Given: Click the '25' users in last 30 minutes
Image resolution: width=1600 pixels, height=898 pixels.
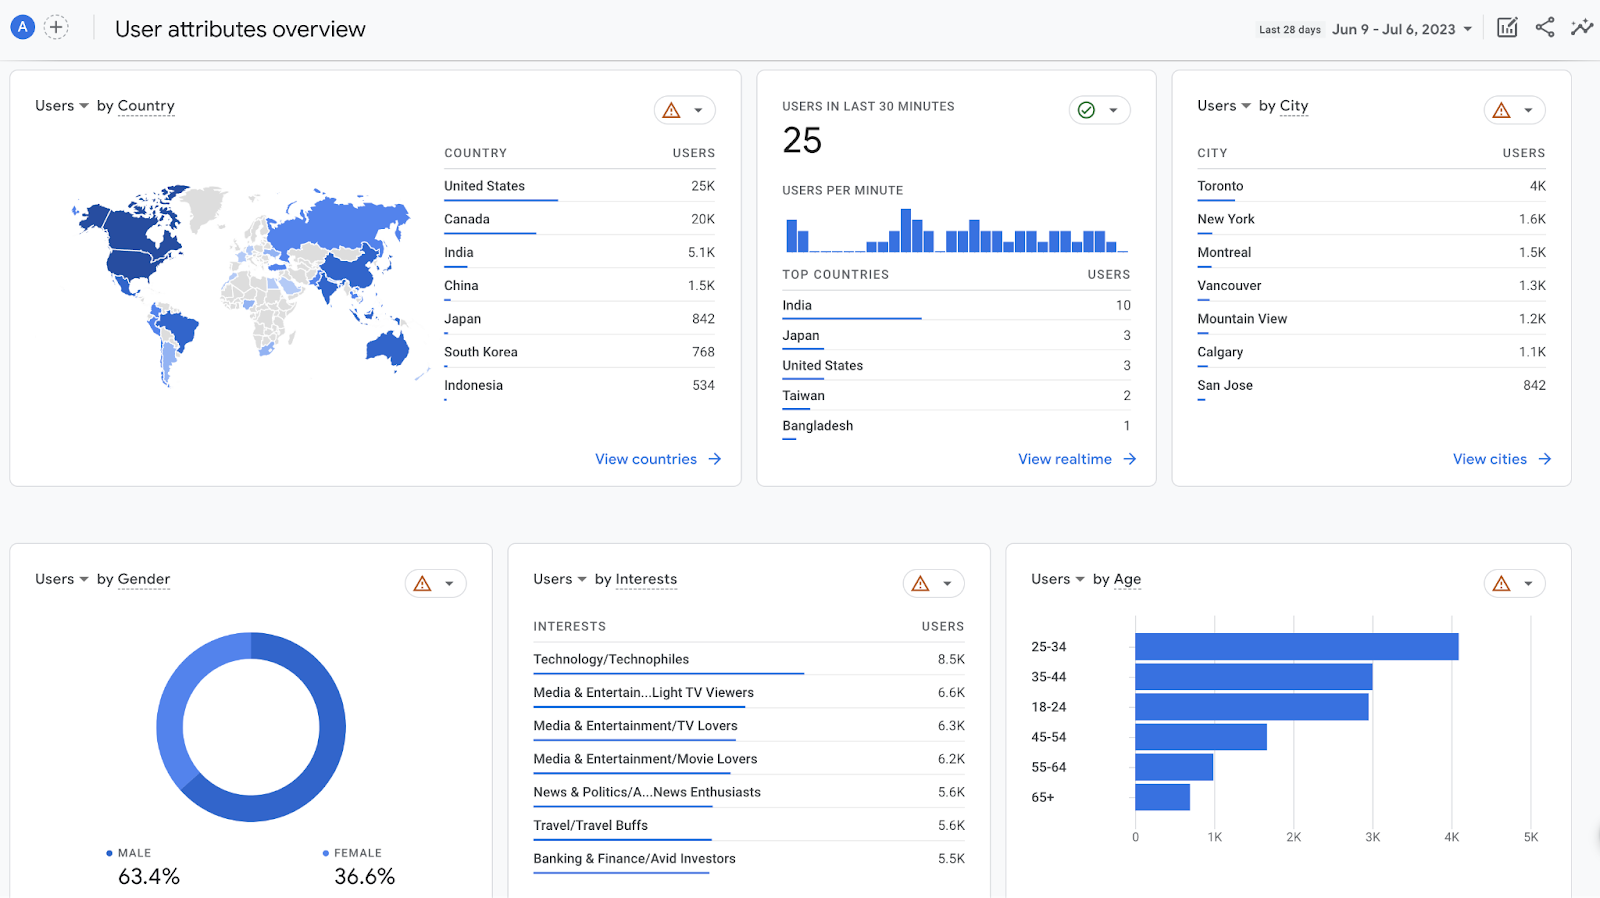Looking at the screenshot, I should [x=802, y=141].
